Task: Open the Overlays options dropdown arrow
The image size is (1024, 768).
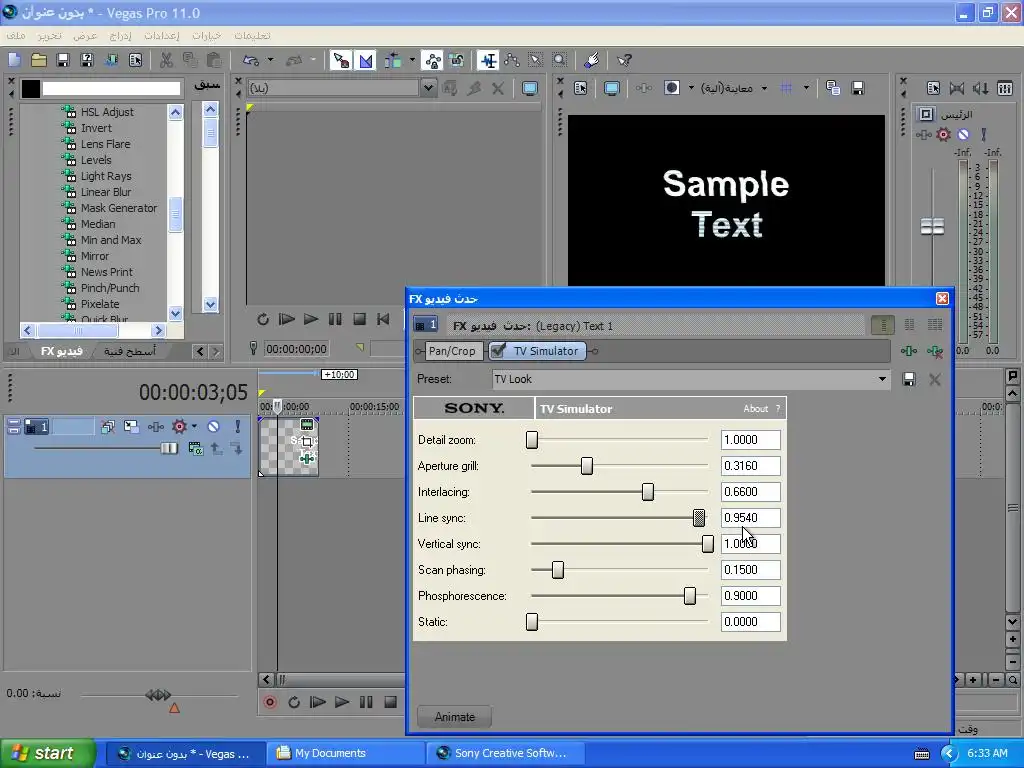Action: point(806,88)
